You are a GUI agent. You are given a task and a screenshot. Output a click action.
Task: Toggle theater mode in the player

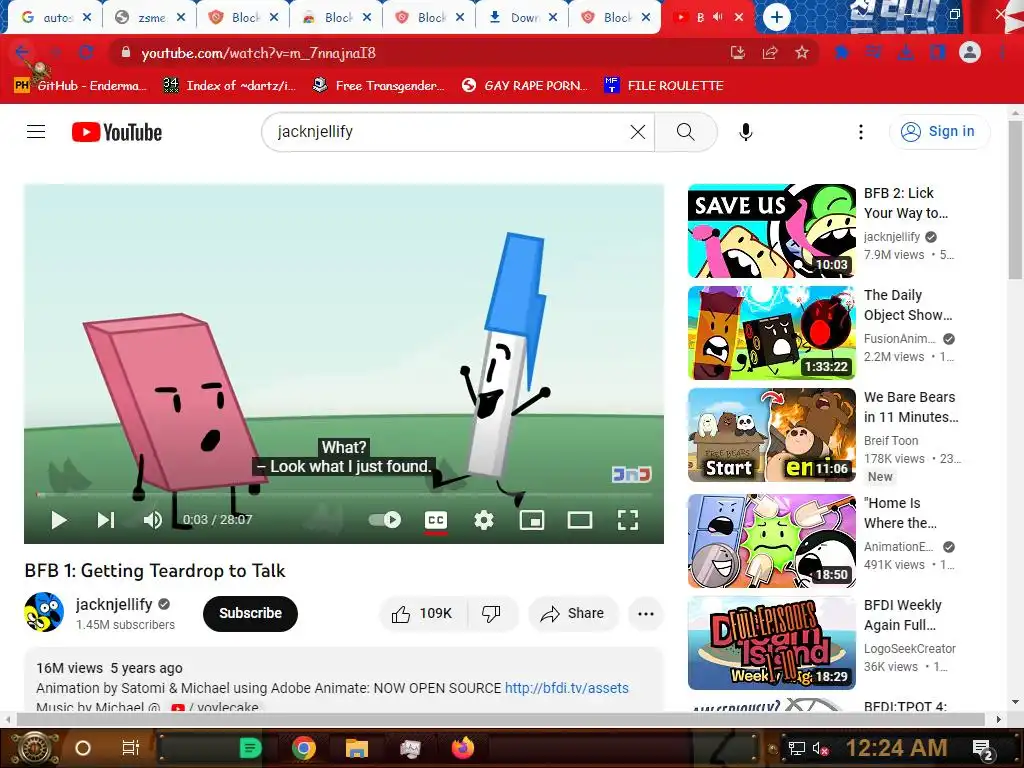click(580, 520)
